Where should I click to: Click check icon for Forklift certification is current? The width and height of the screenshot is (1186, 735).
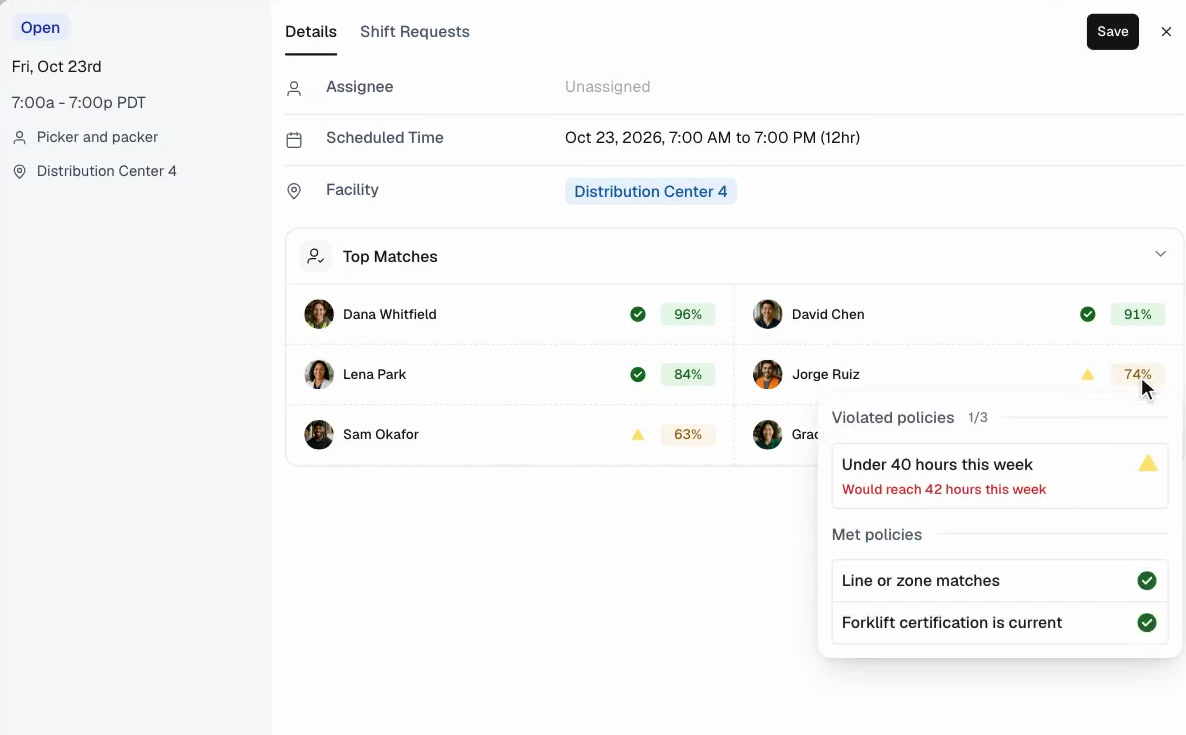[1147, 622]
